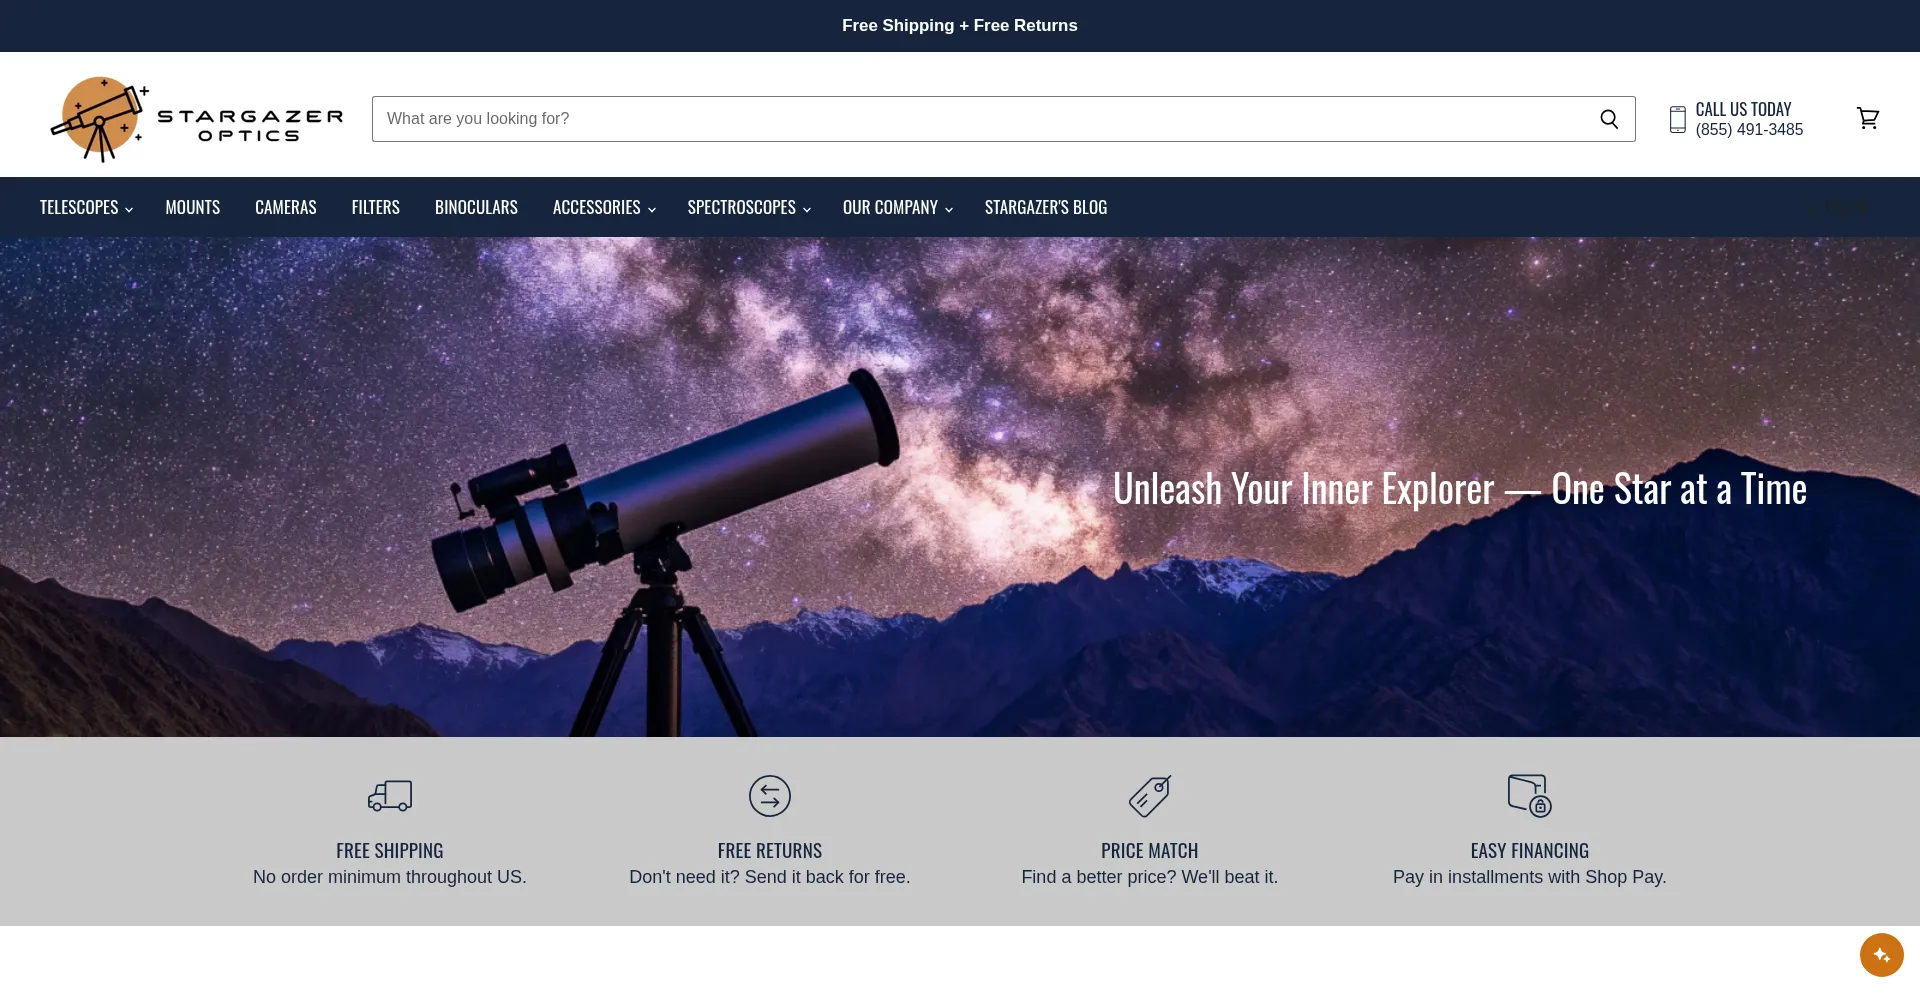Click inside the search input field
1920x993 pixels.
click(900, 118)
